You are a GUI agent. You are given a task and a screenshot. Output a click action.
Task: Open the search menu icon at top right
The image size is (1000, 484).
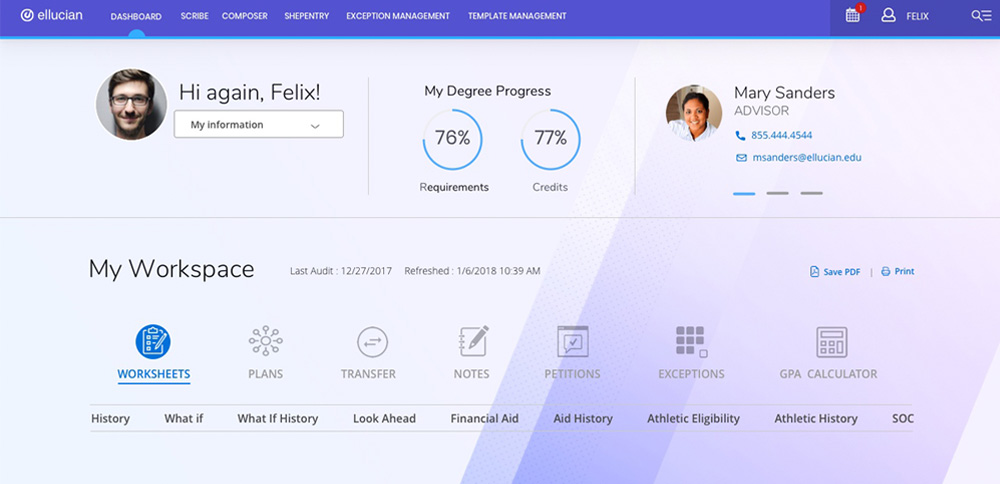981,16
